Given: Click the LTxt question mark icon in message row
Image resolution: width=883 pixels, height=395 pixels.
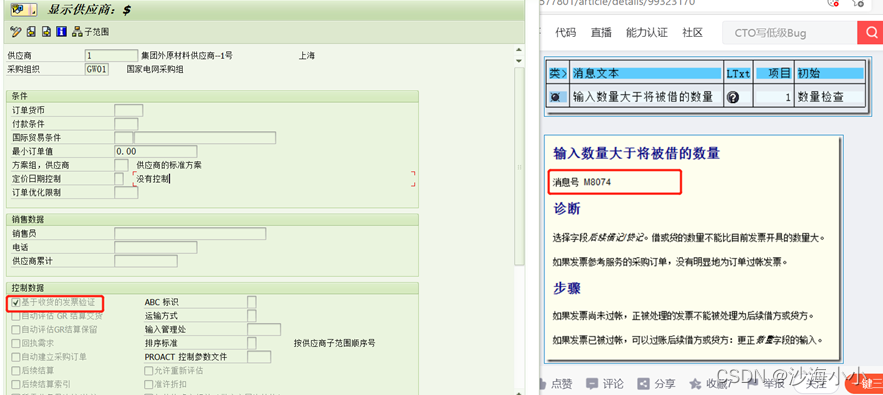Looking at the screenshot, I should 733,97.
